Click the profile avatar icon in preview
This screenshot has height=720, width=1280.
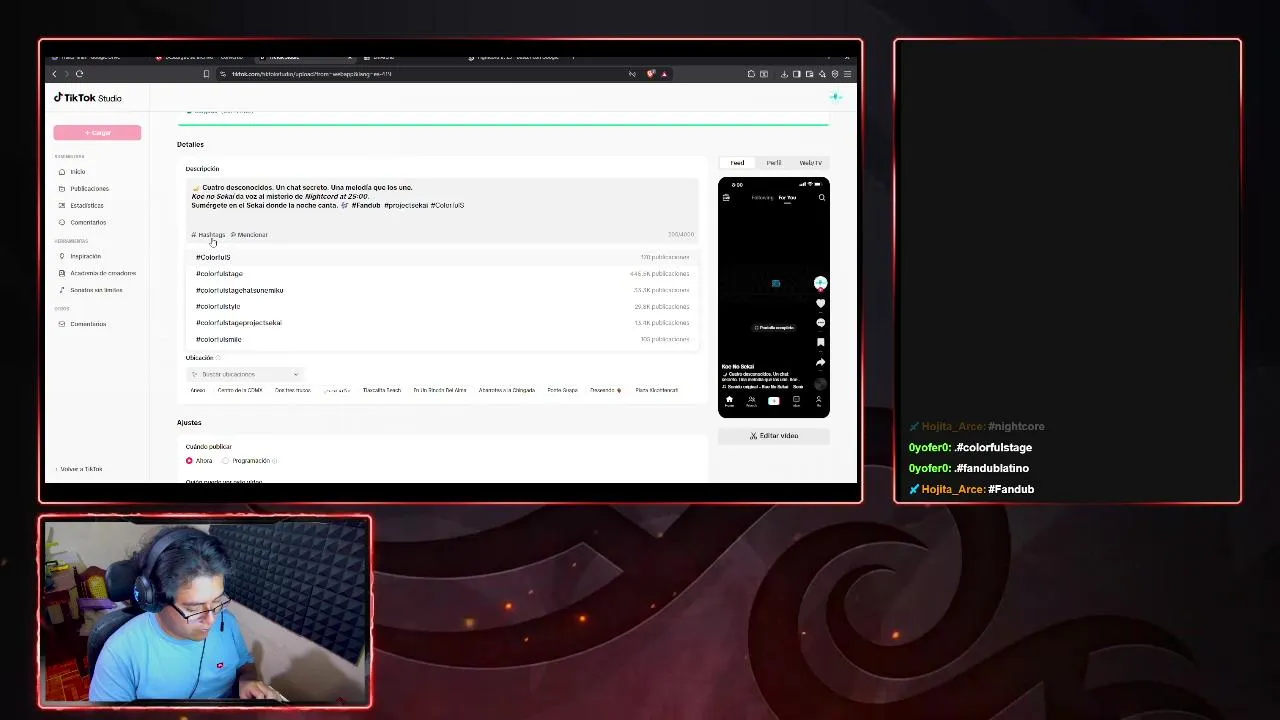pyautogui.click(x=820, y=283)
